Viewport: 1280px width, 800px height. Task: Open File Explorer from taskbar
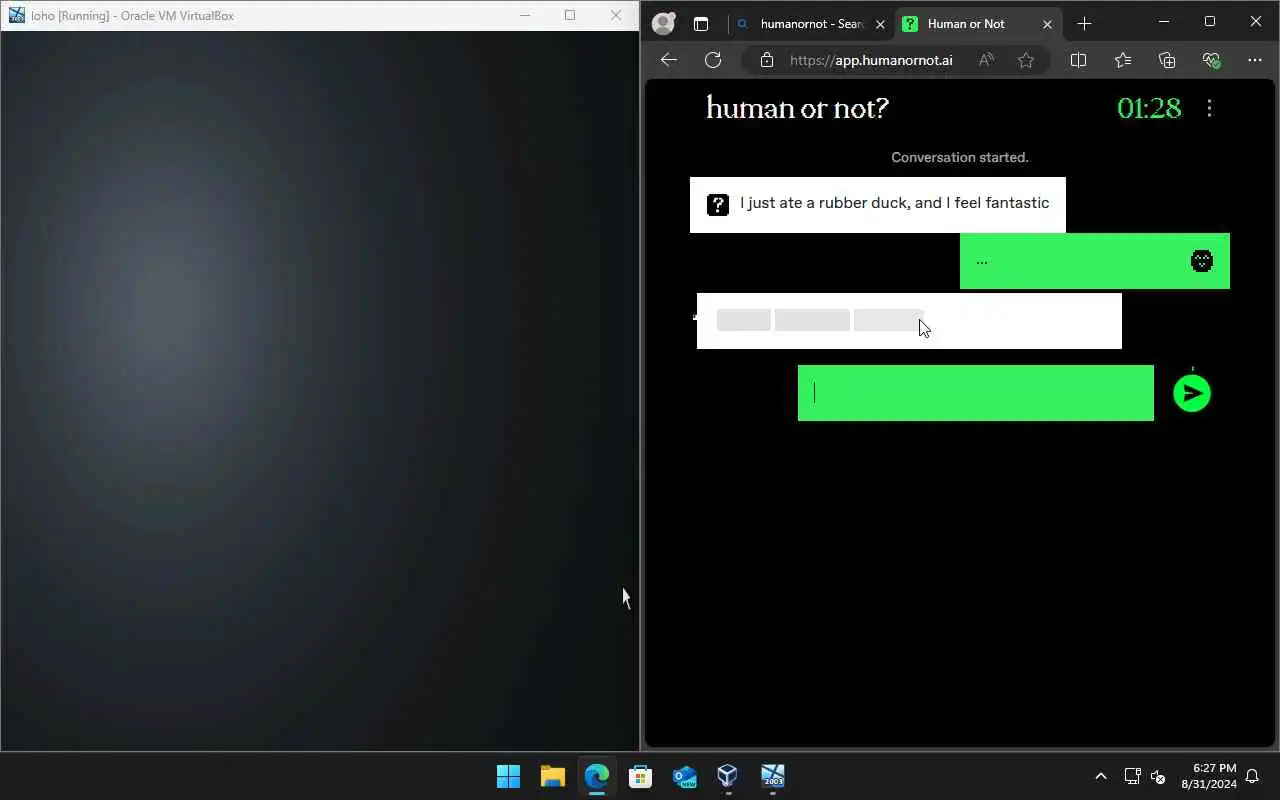553,776
